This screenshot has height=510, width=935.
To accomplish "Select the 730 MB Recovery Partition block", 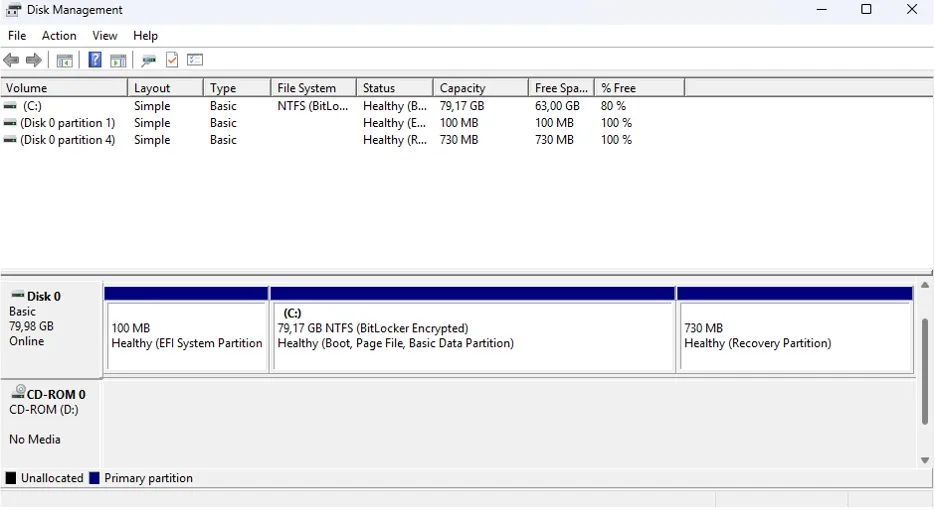I will [x=794, y=336].
